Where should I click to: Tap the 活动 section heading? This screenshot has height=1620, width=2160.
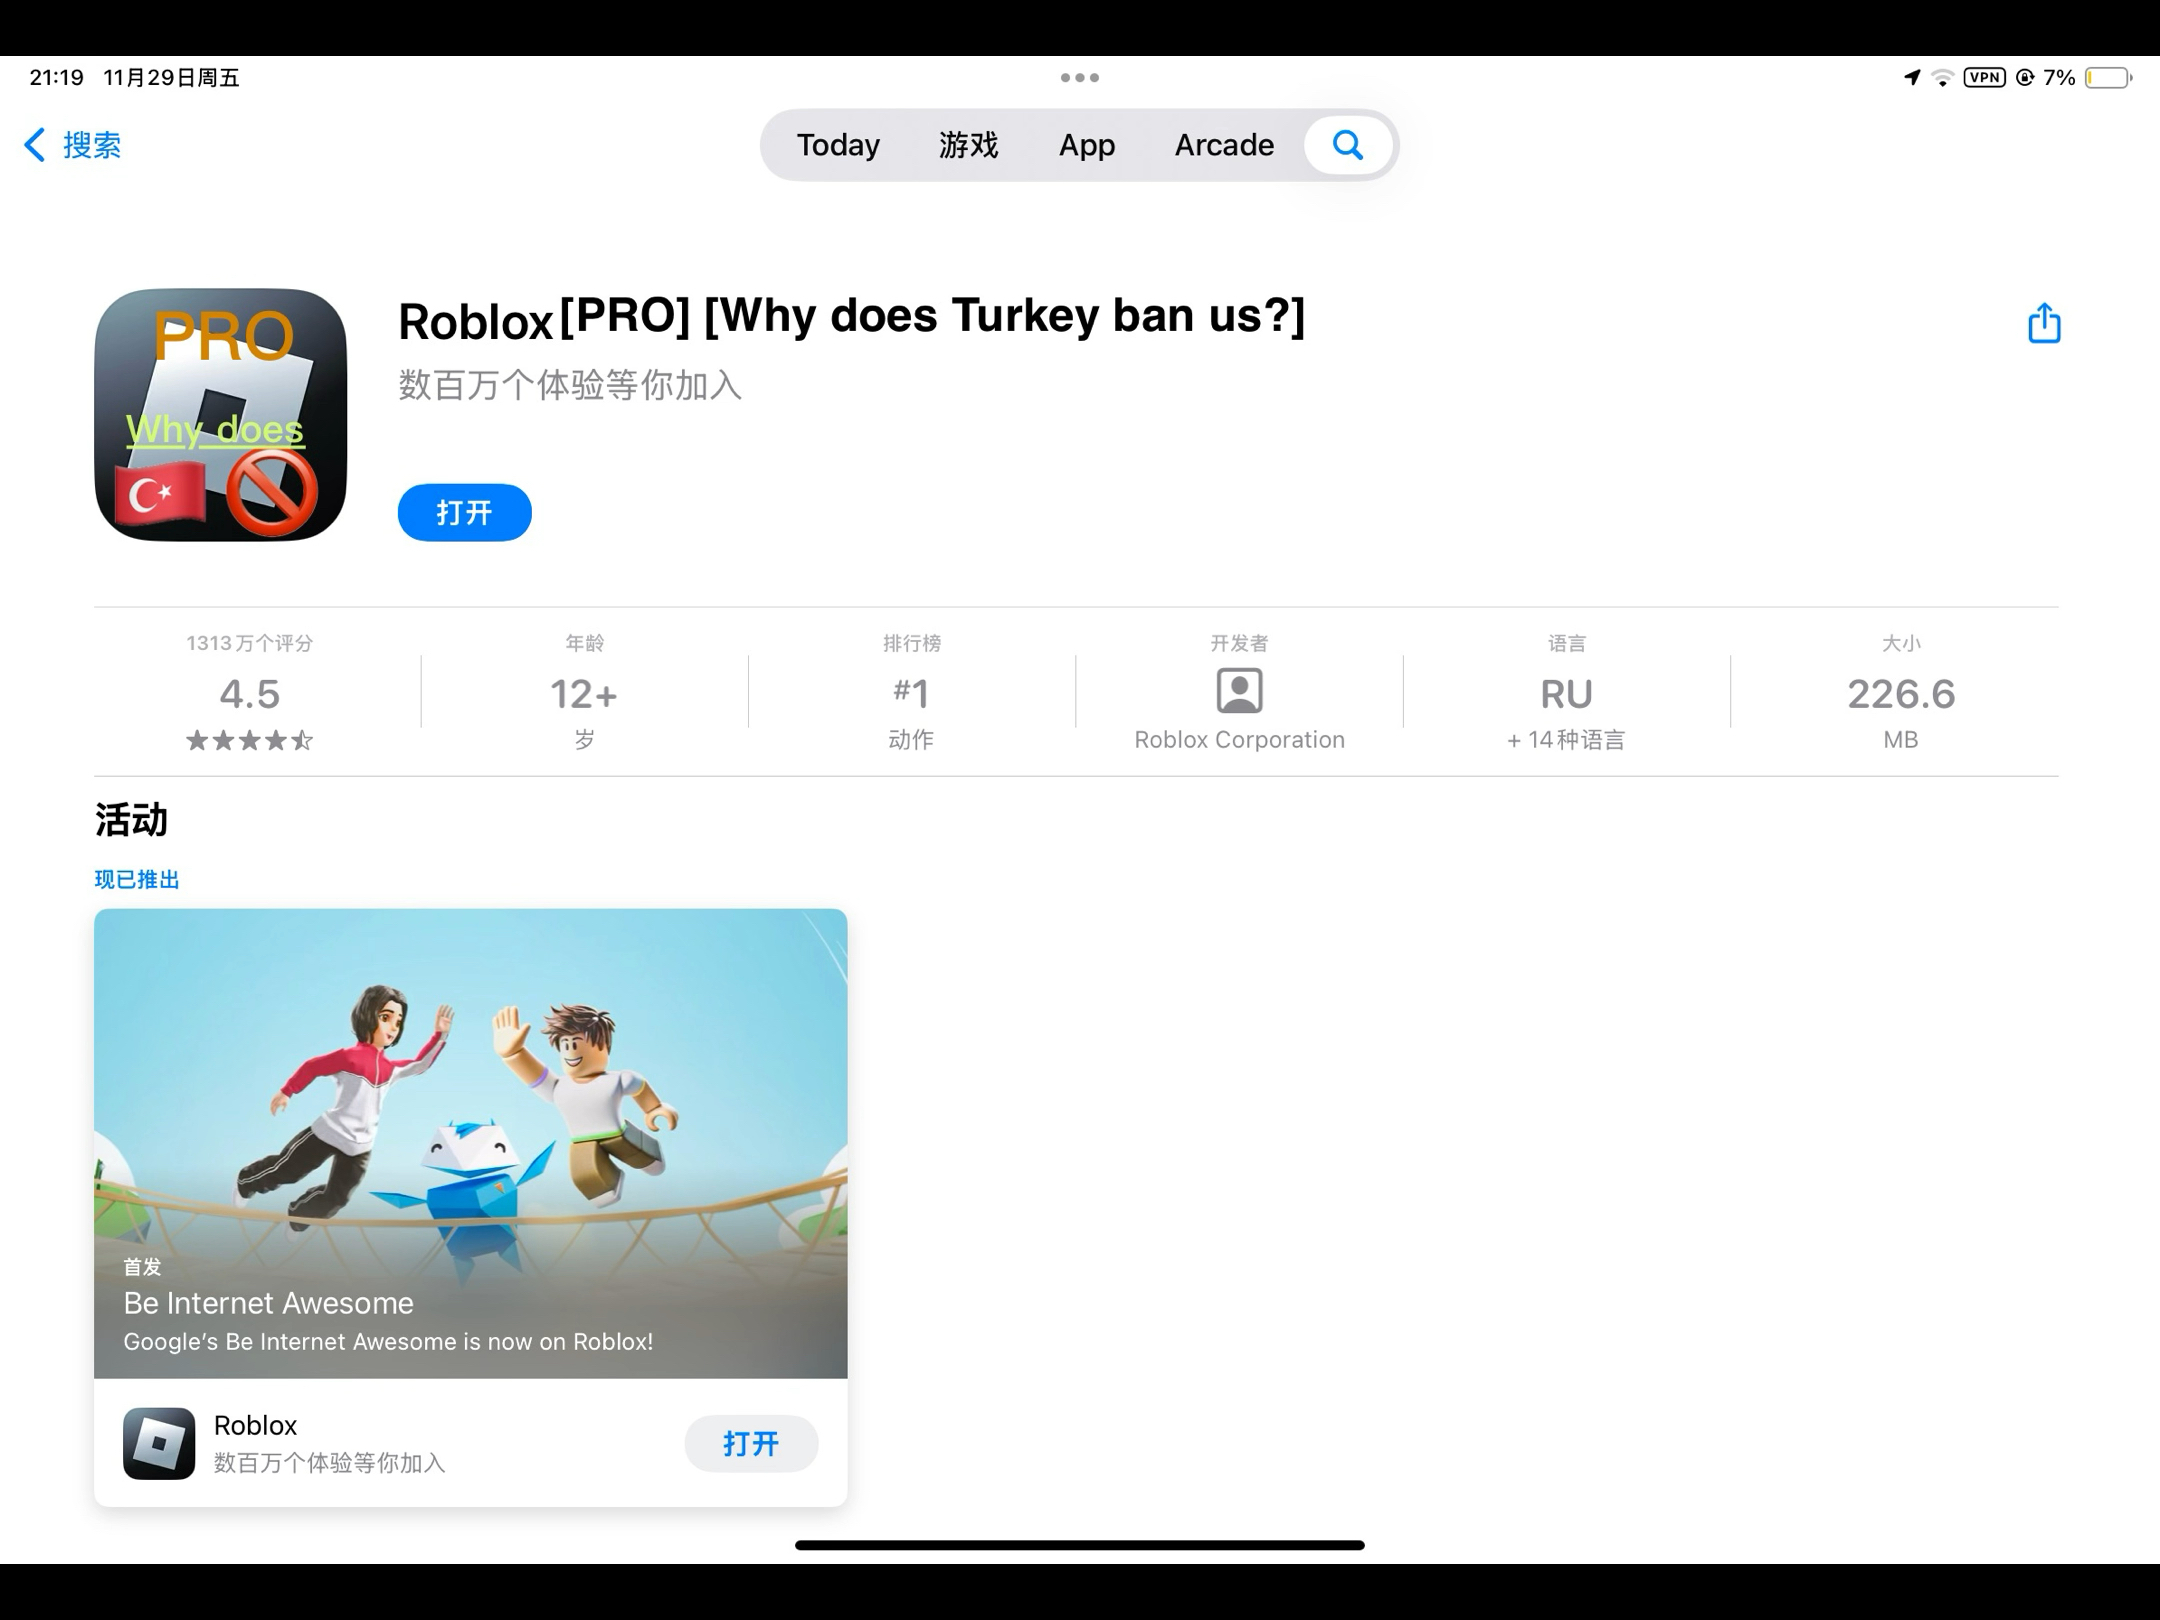(131, 820)
